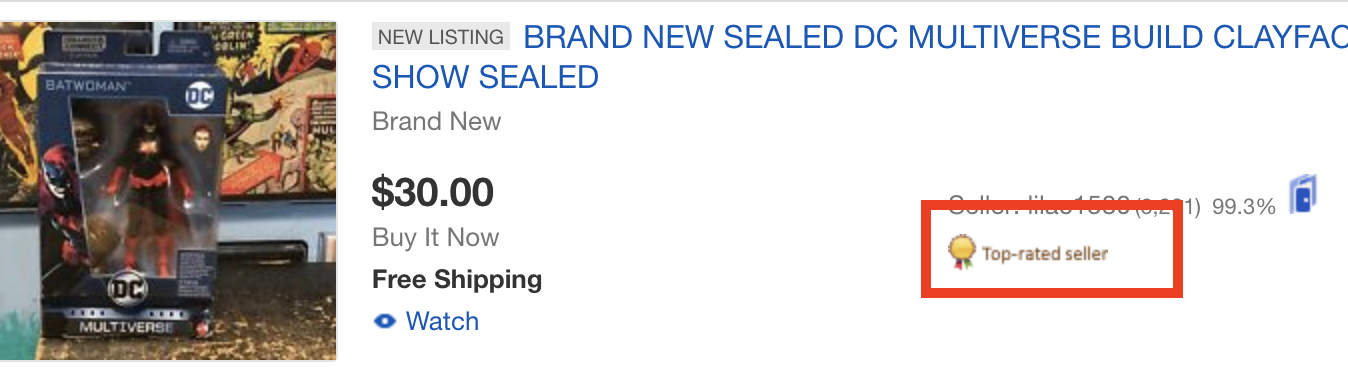Click the Buy It Now label

point(435,238)
